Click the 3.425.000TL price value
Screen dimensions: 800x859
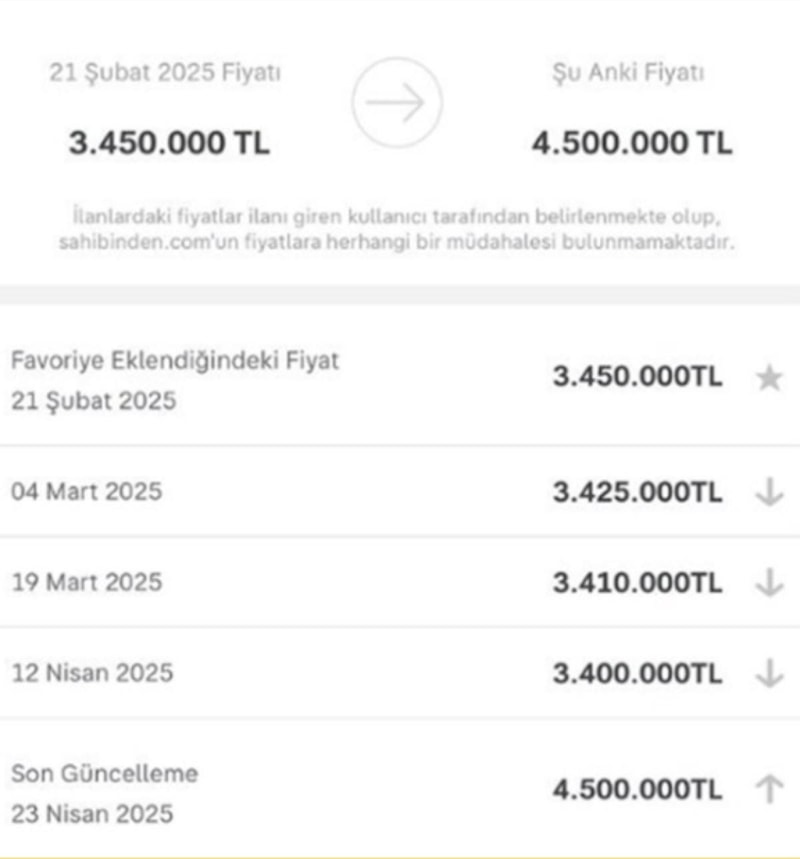pos(637,492)
